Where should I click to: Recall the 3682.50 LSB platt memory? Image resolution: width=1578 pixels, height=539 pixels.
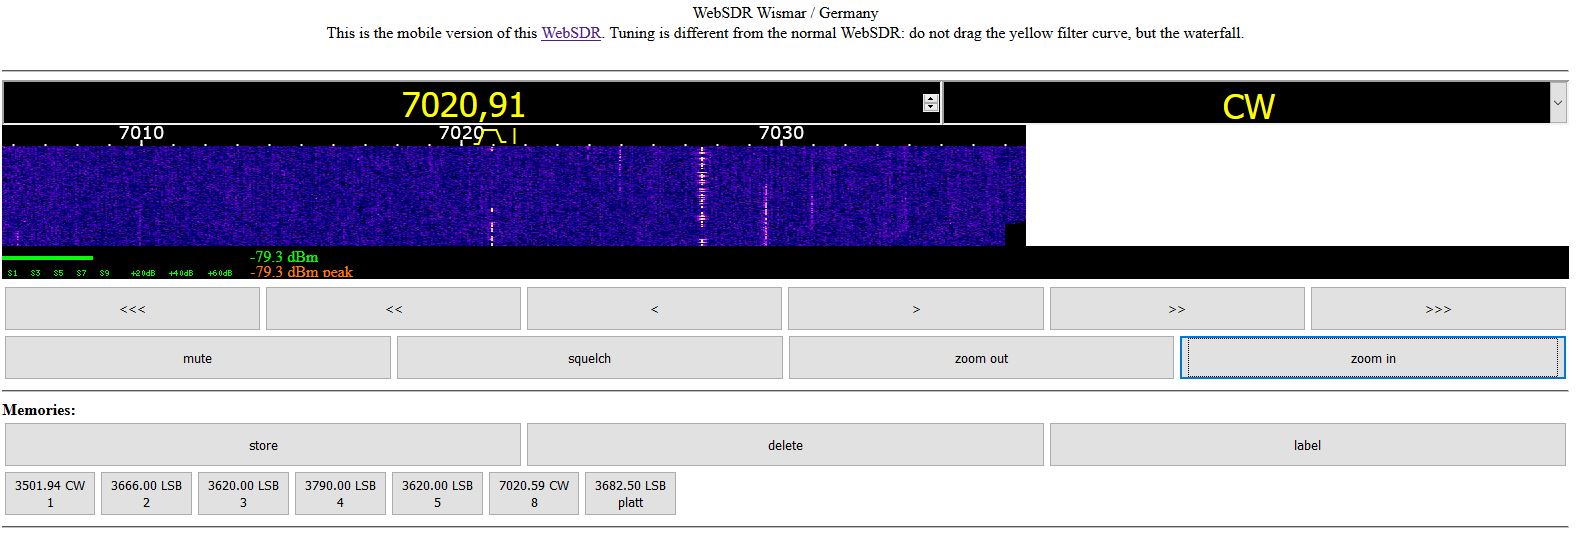(x=630, y=494)
